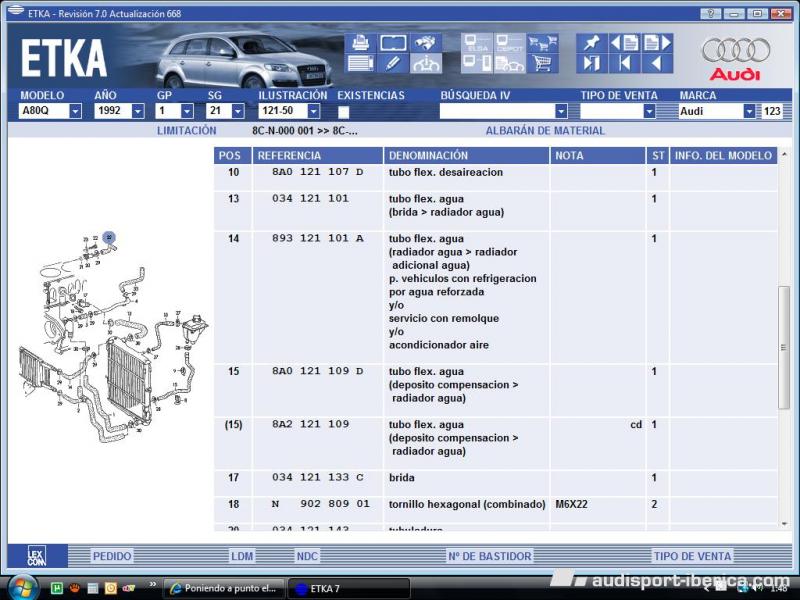Switch to the Internet Explorer taskbar window
Screen dimensions: 800x600
tap(225, 588)
